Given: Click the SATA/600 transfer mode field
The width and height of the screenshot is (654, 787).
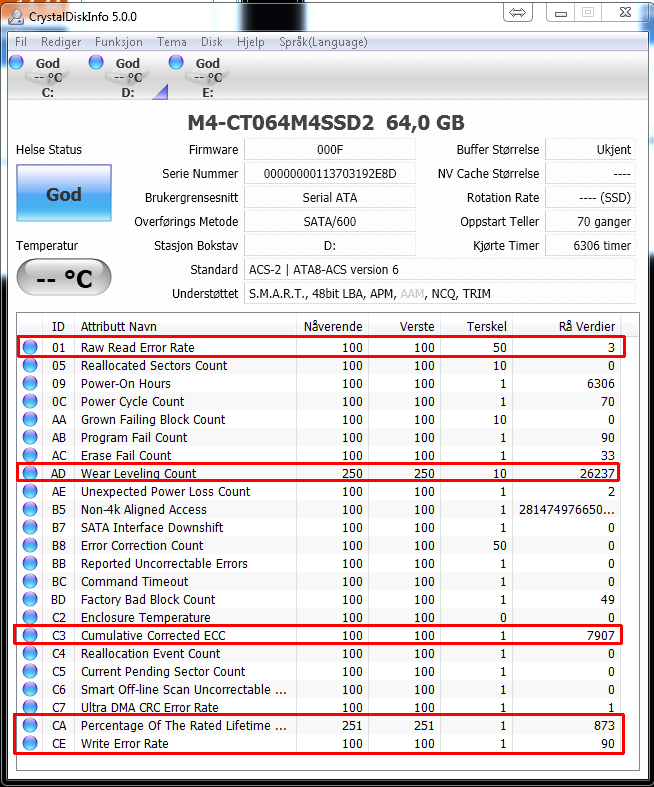Looking at the screenshot, I should (x=330, y=222).
